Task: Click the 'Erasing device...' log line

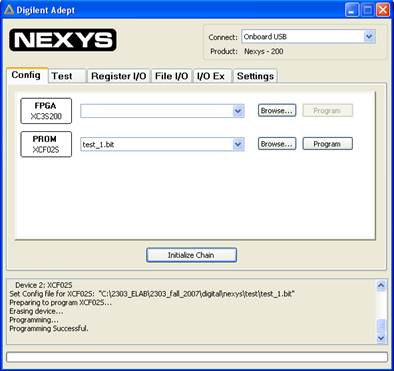Action: pos(36,311)
